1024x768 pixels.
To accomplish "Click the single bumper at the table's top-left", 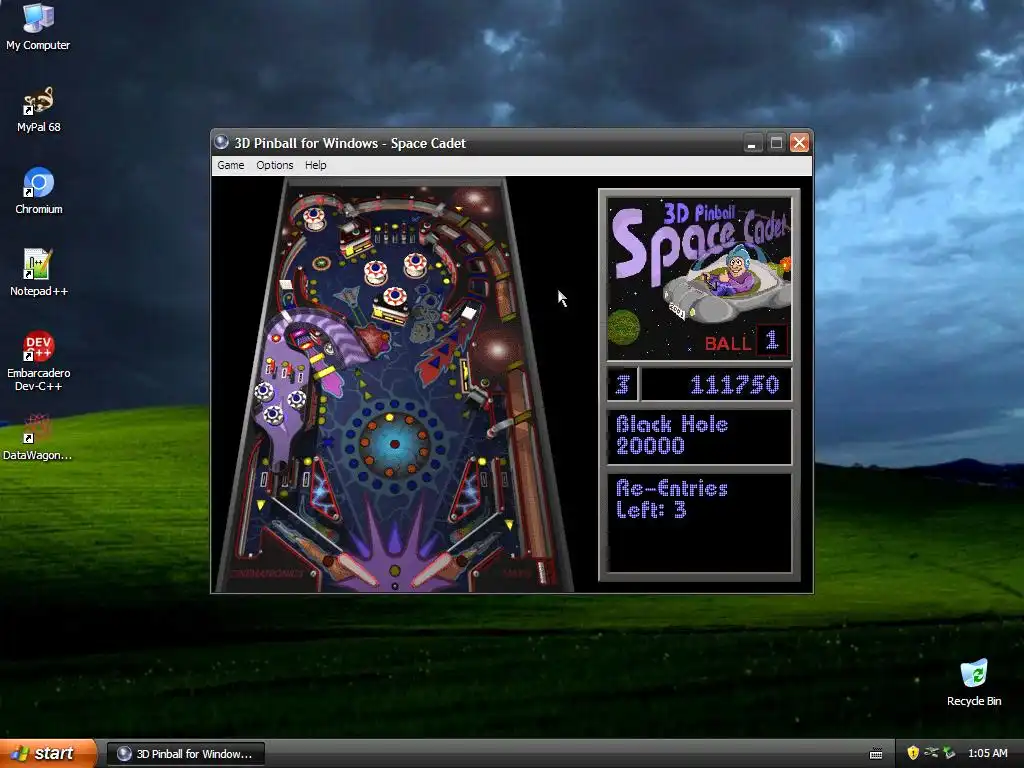I will 314,217.
